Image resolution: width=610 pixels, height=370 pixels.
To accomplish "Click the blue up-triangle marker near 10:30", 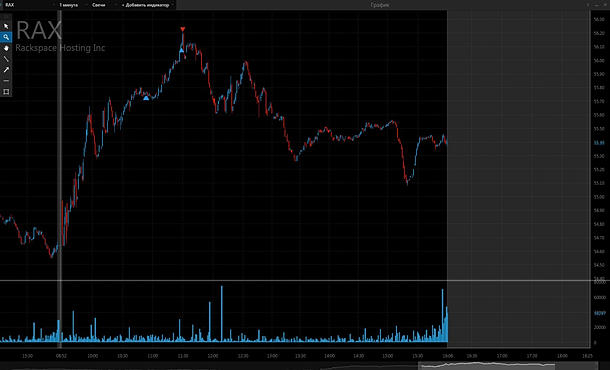I will coord(146,98).
